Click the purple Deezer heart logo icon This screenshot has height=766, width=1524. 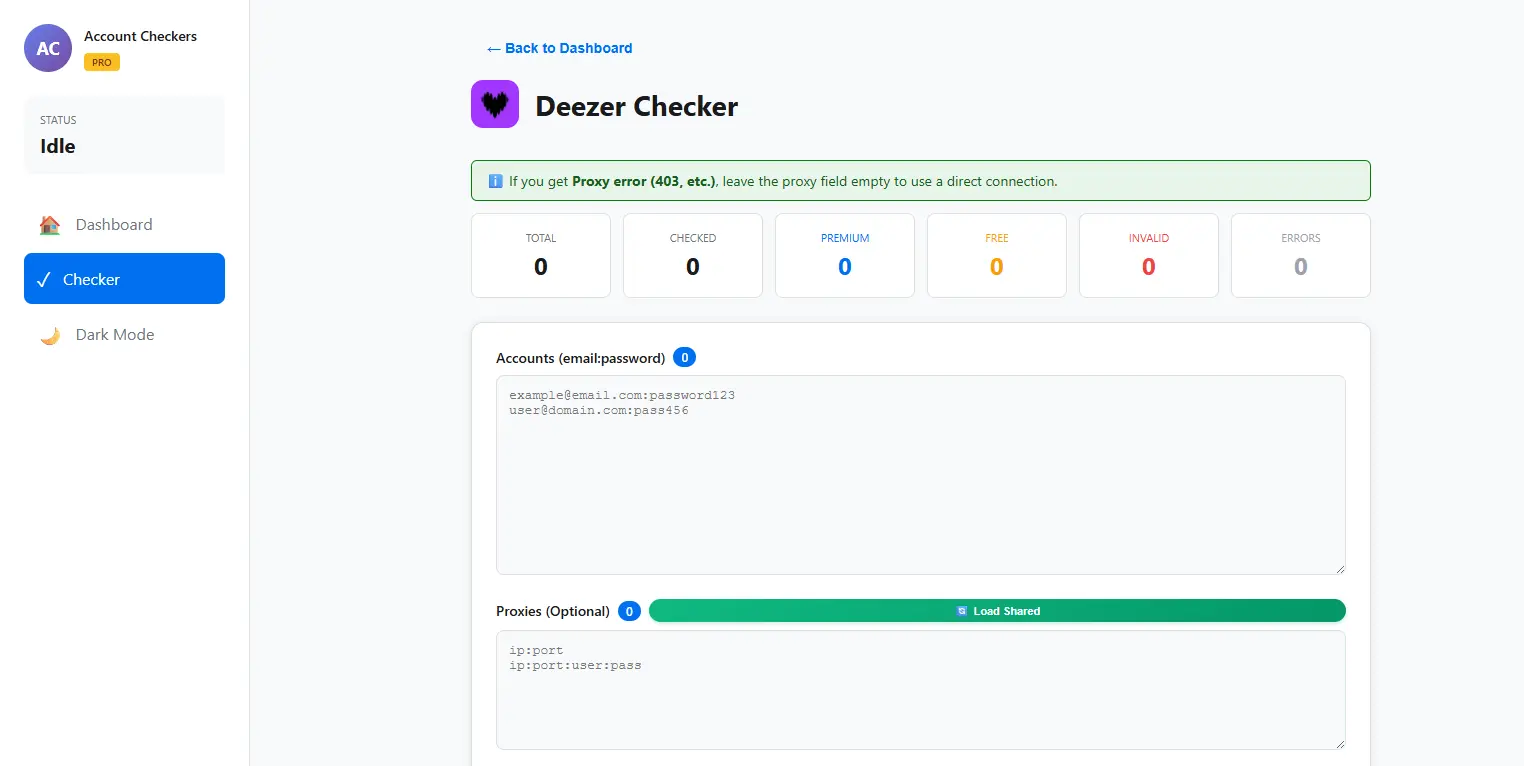(x=495, y=104)
